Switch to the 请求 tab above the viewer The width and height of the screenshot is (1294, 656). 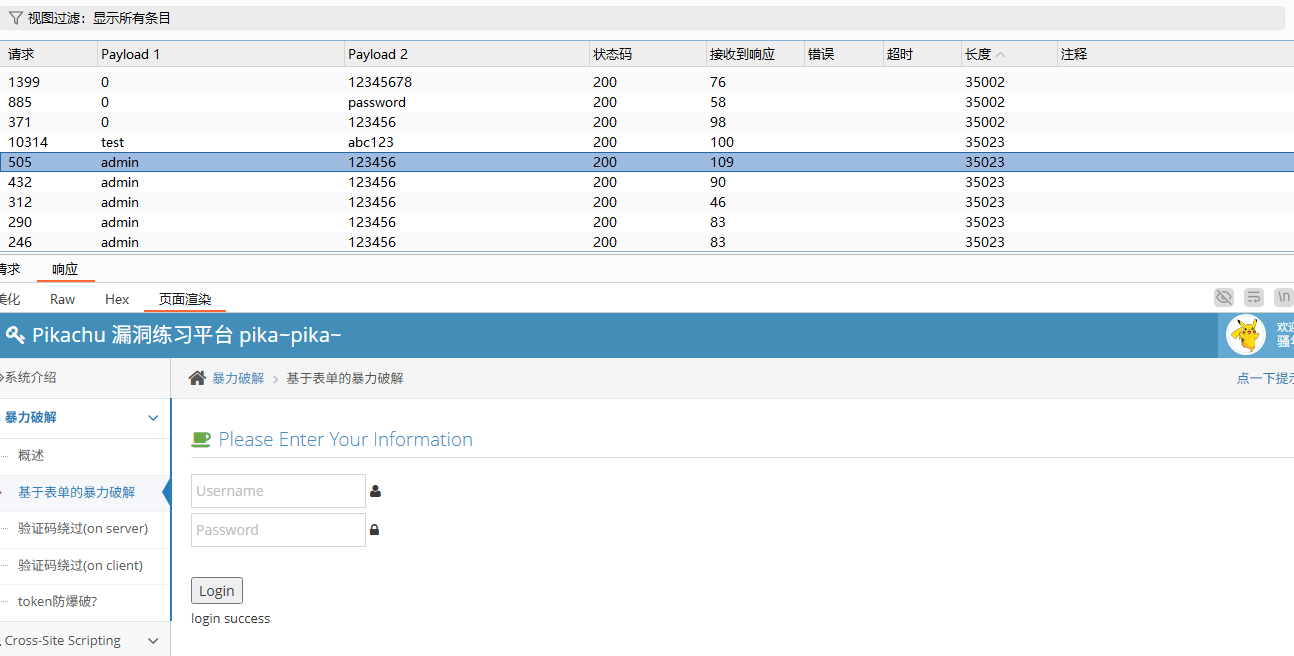(x=10, y=269)
